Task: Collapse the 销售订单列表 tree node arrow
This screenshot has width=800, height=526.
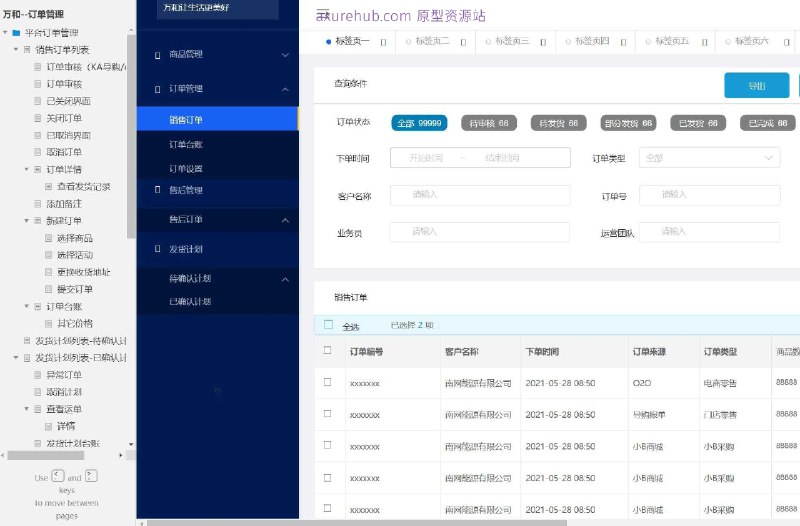Action: 16,49
